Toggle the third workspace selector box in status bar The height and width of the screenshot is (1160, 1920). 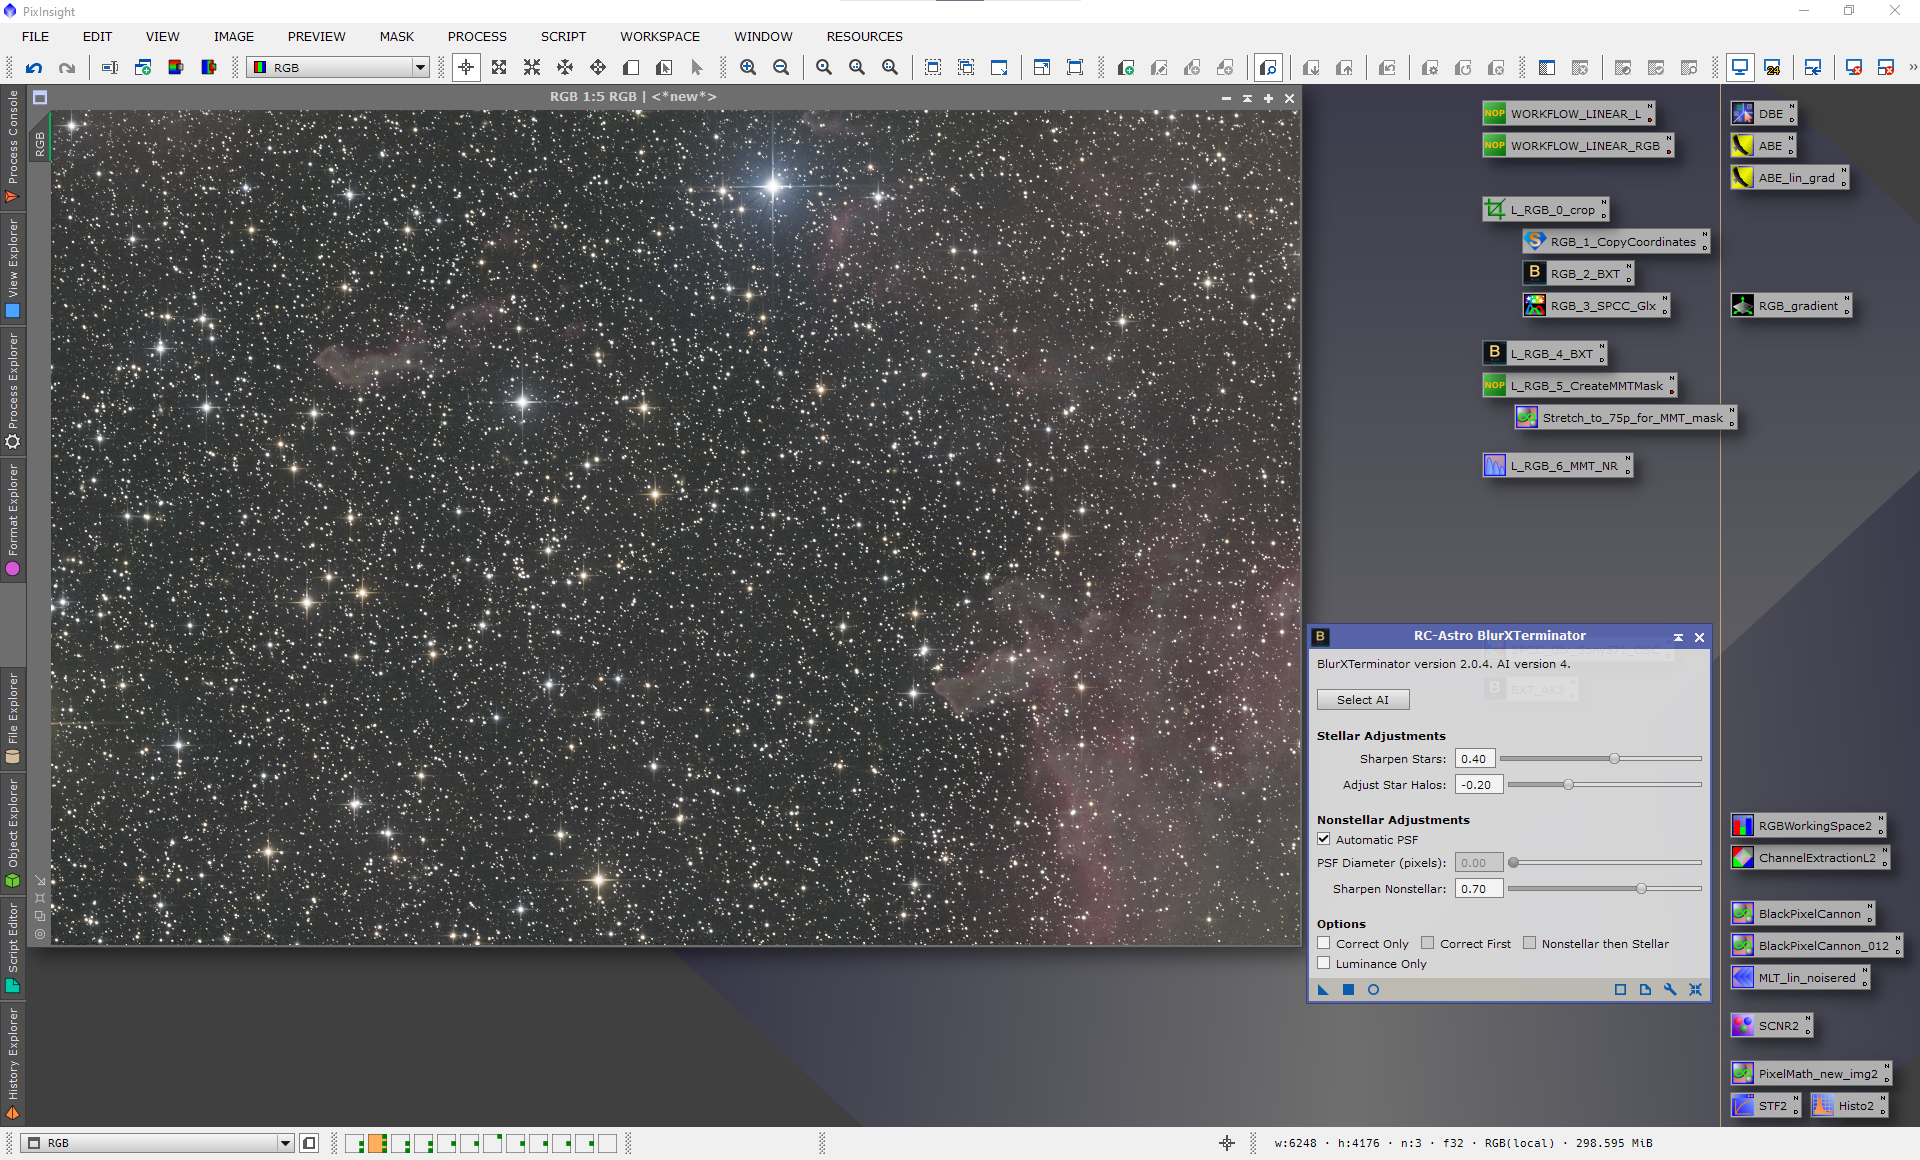pyautogui.click(x=400, y=1143)
